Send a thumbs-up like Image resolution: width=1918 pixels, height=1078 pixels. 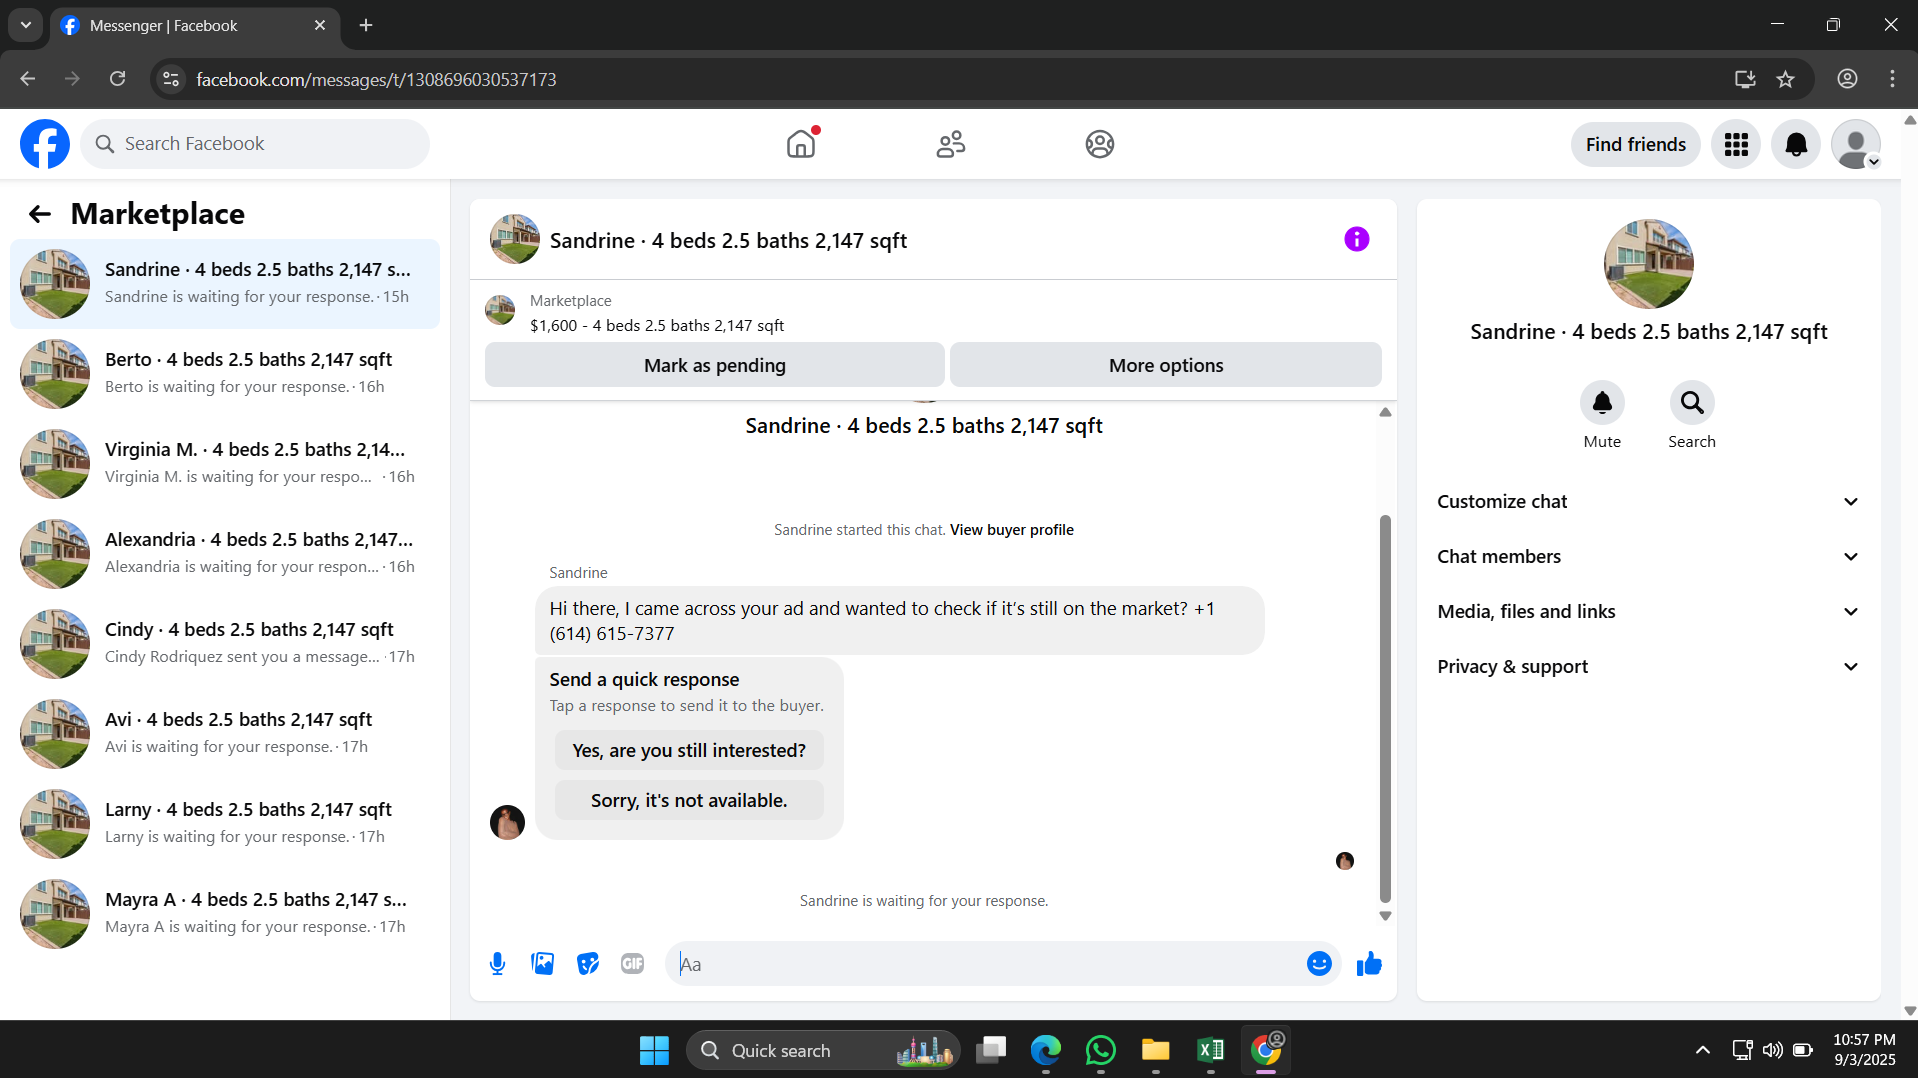[x=1369, y=963]
